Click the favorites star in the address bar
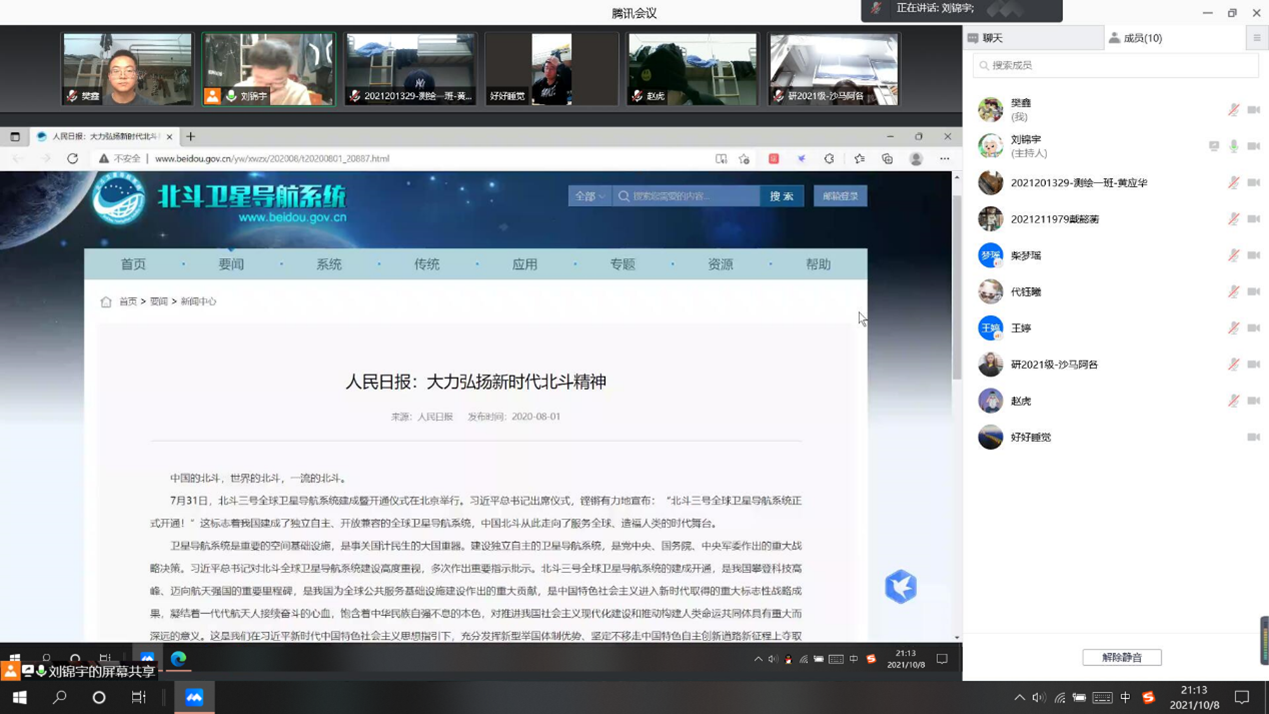1269x714 pixels. point(744,159)
